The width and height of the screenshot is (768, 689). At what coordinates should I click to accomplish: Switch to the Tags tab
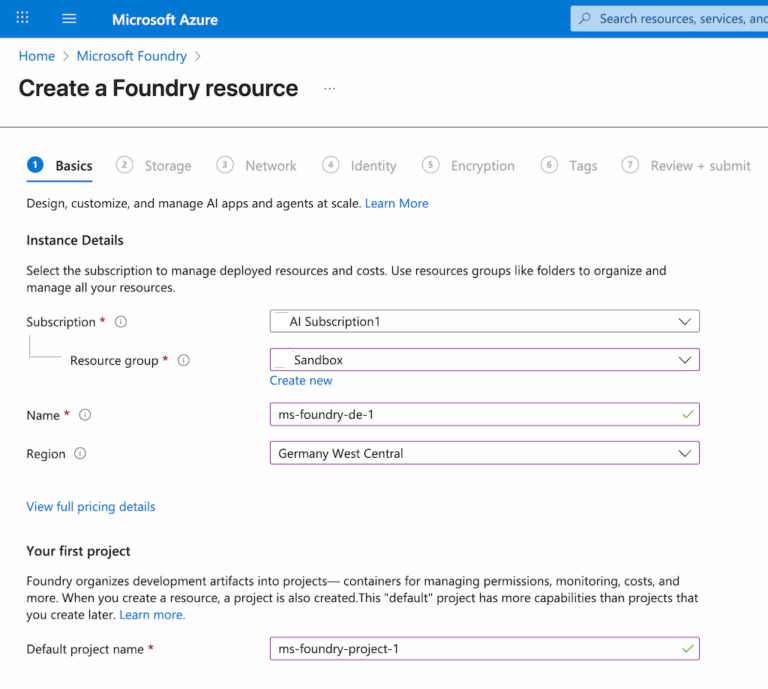tap(583, 166)
